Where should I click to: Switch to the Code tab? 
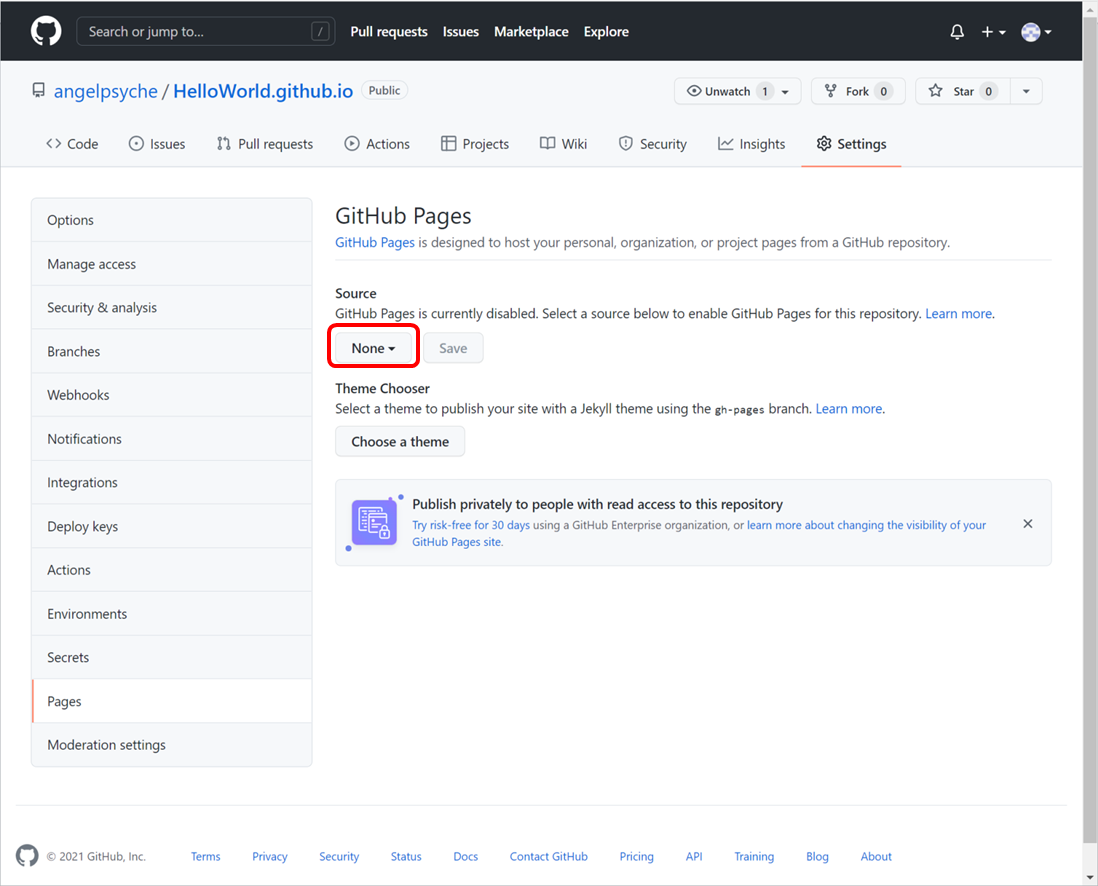pyautogui.click(x=72, y=144)
